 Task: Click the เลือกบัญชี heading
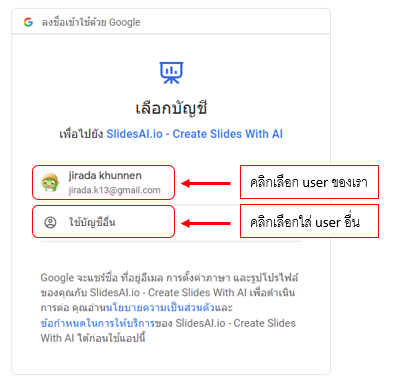[x=171, y=108]
